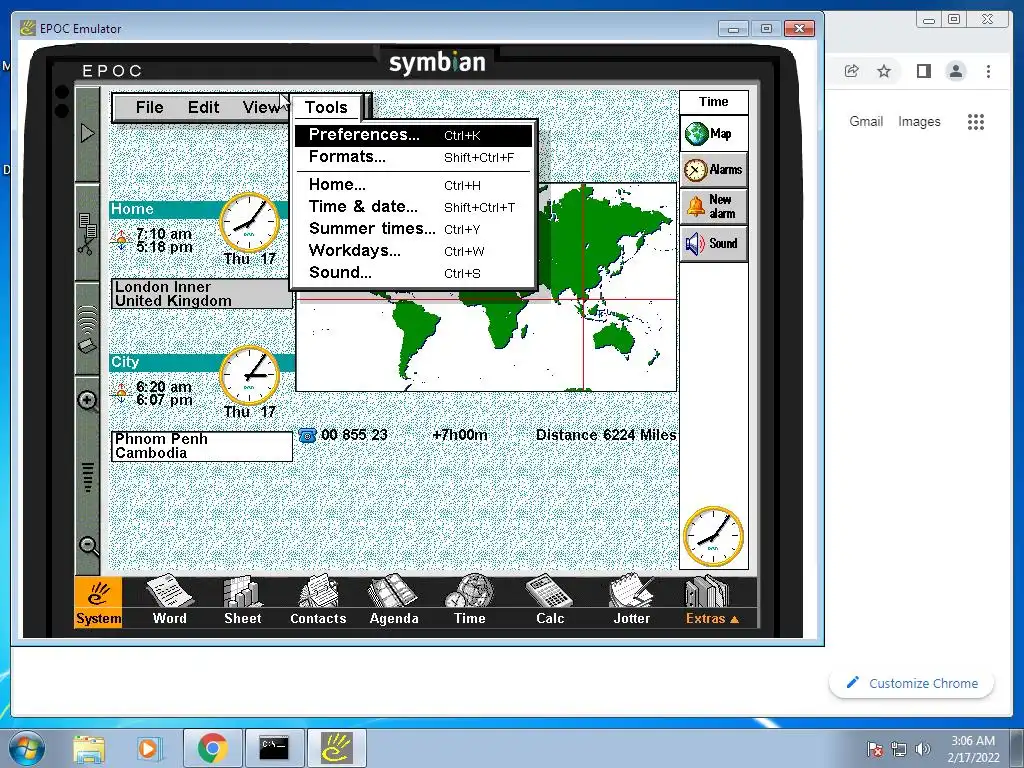Click Customize Chrome button
This screenshot has width=1024, height=768.
pyautogui.click(x=912, y=683)
